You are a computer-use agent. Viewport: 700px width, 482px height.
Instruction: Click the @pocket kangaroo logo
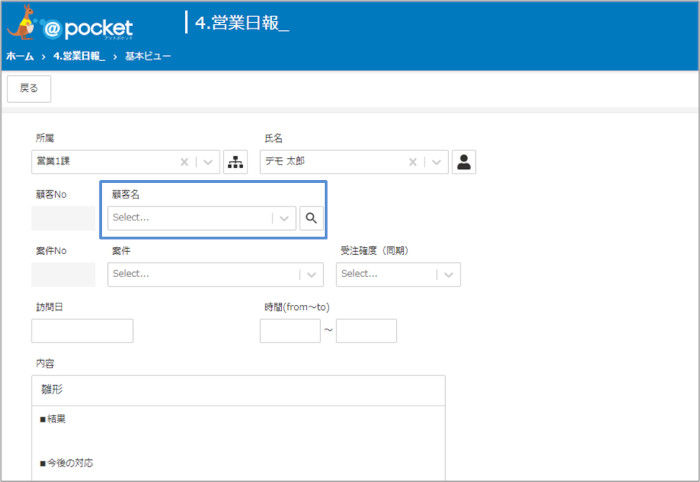coord(70,24)
